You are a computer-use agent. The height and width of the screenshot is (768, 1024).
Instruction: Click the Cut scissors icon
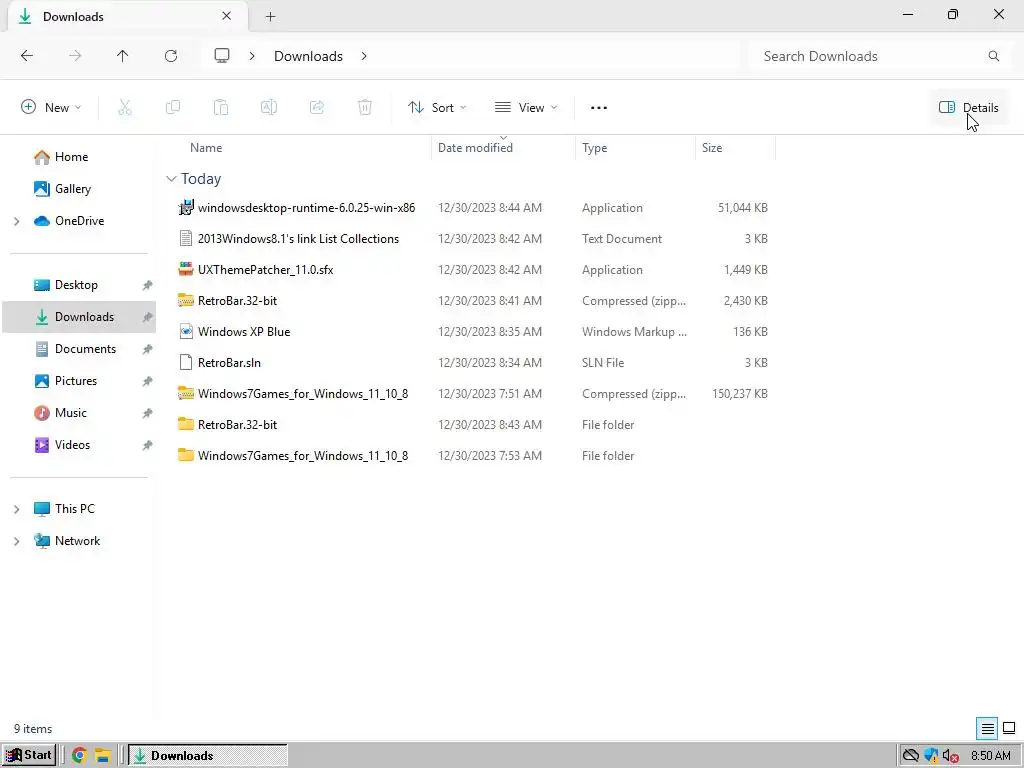[x=125, y=108]
